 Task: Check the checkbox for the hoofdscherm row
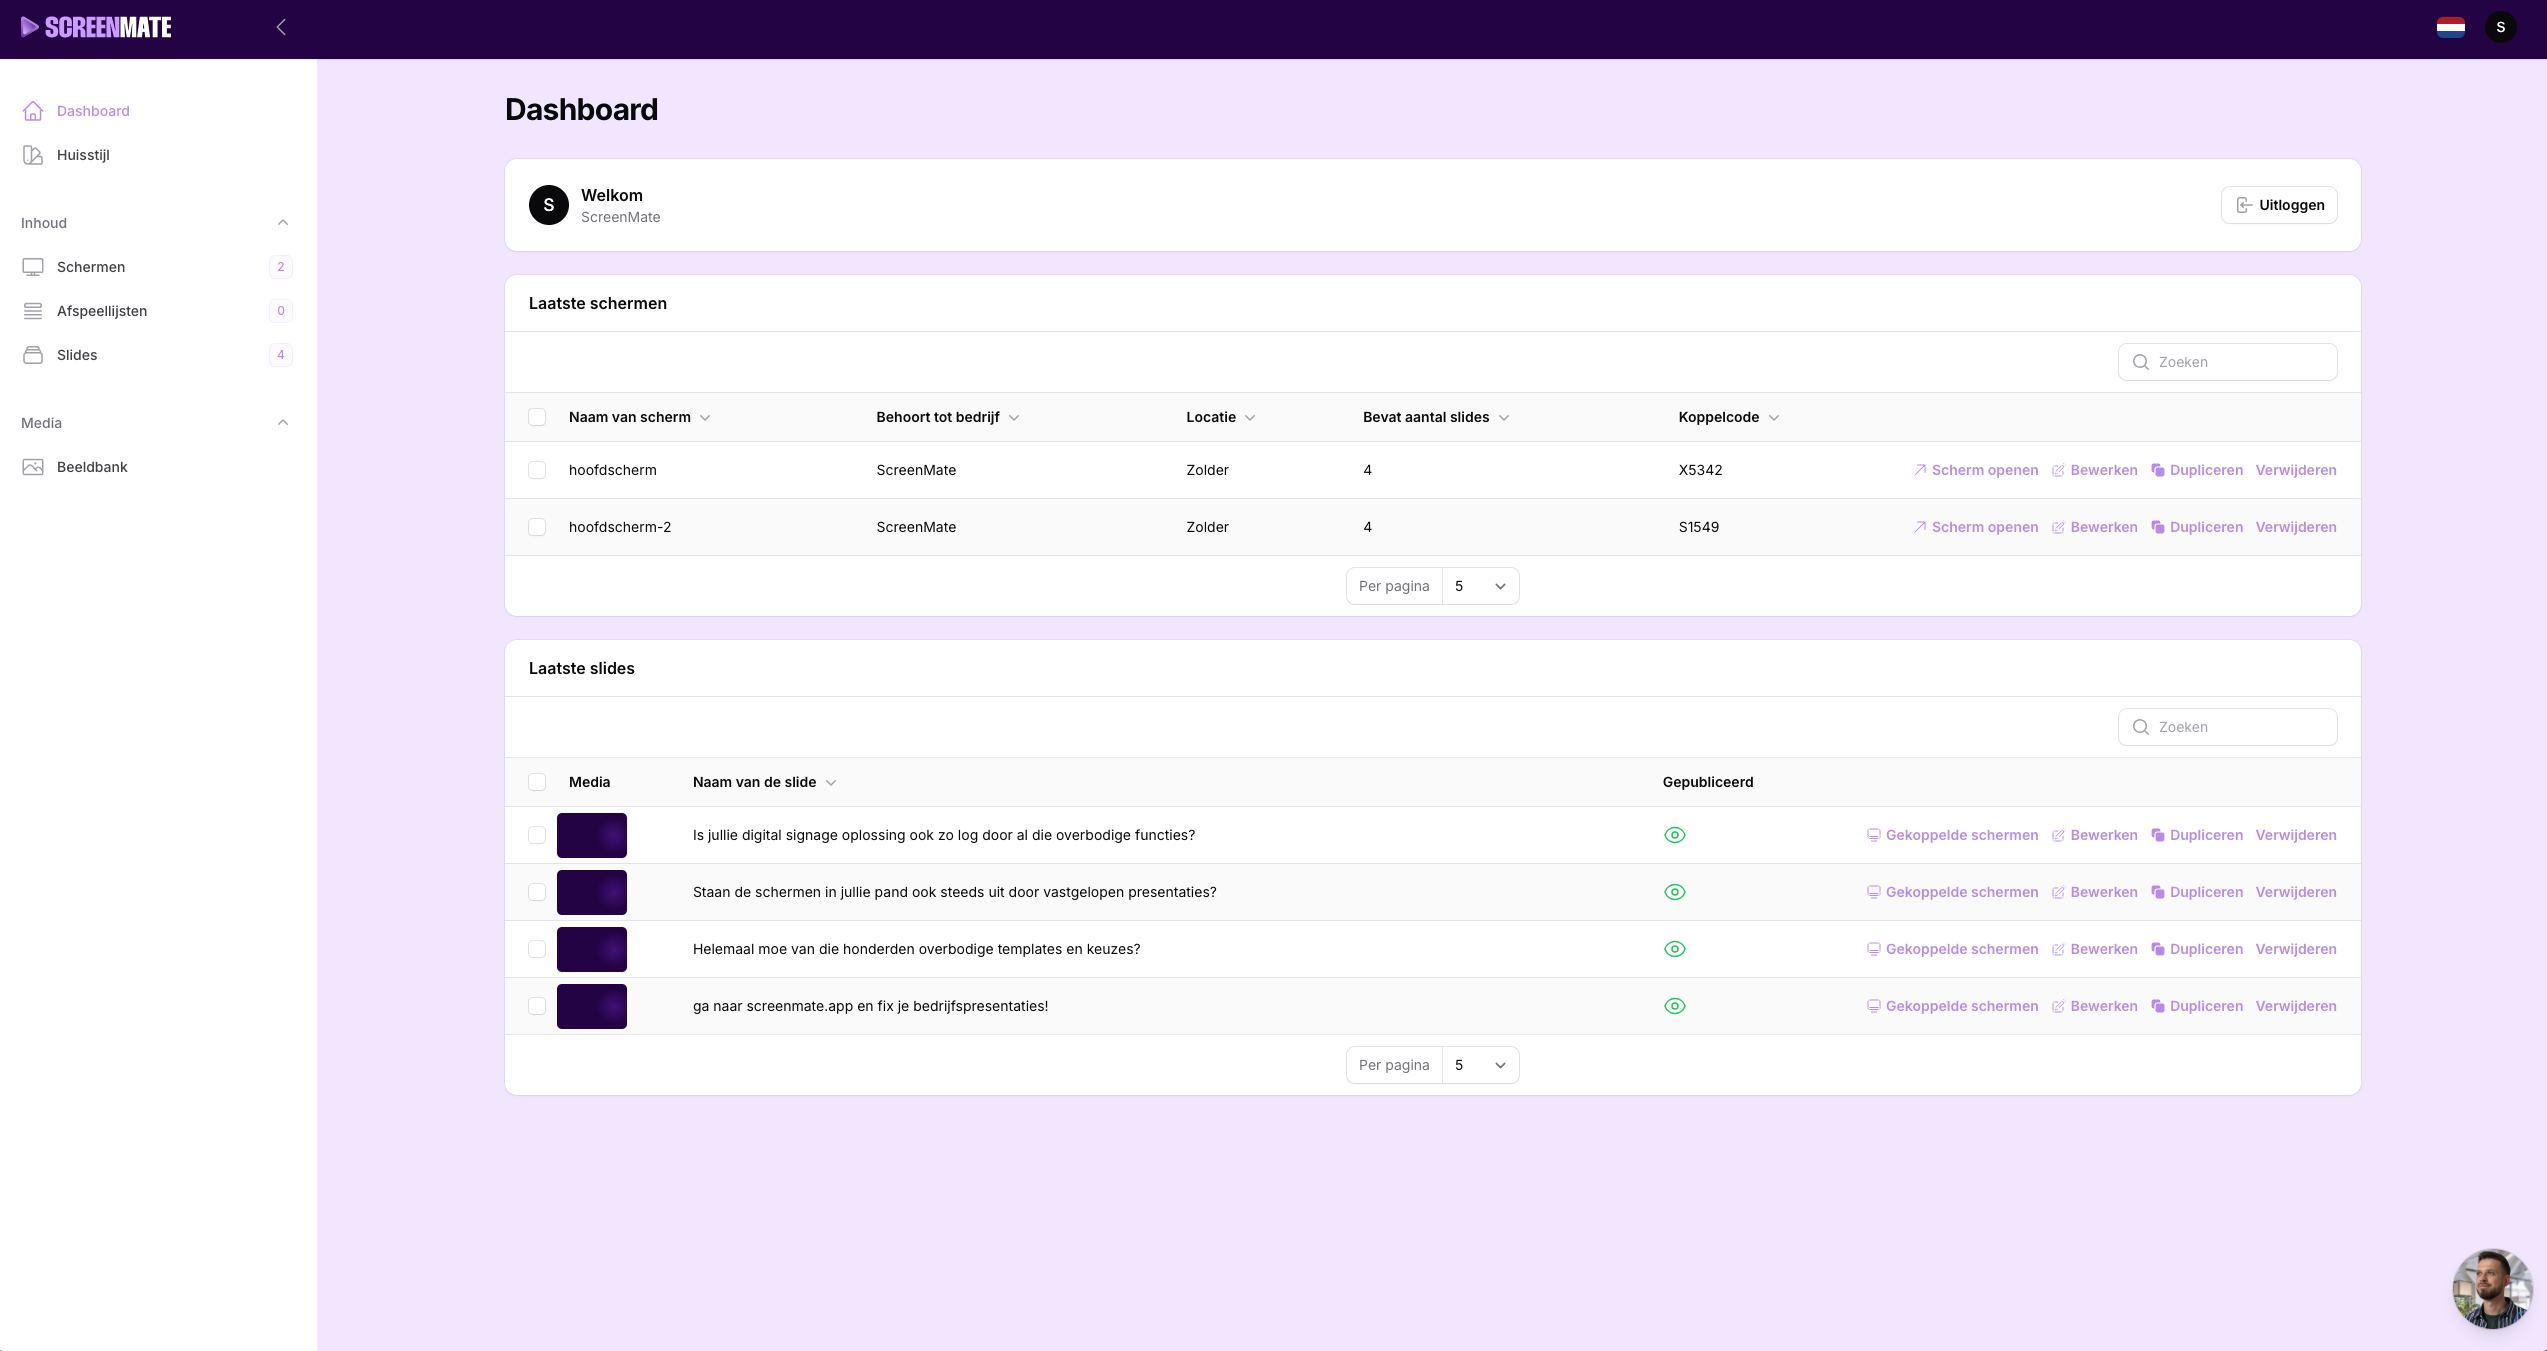(537, 470)
